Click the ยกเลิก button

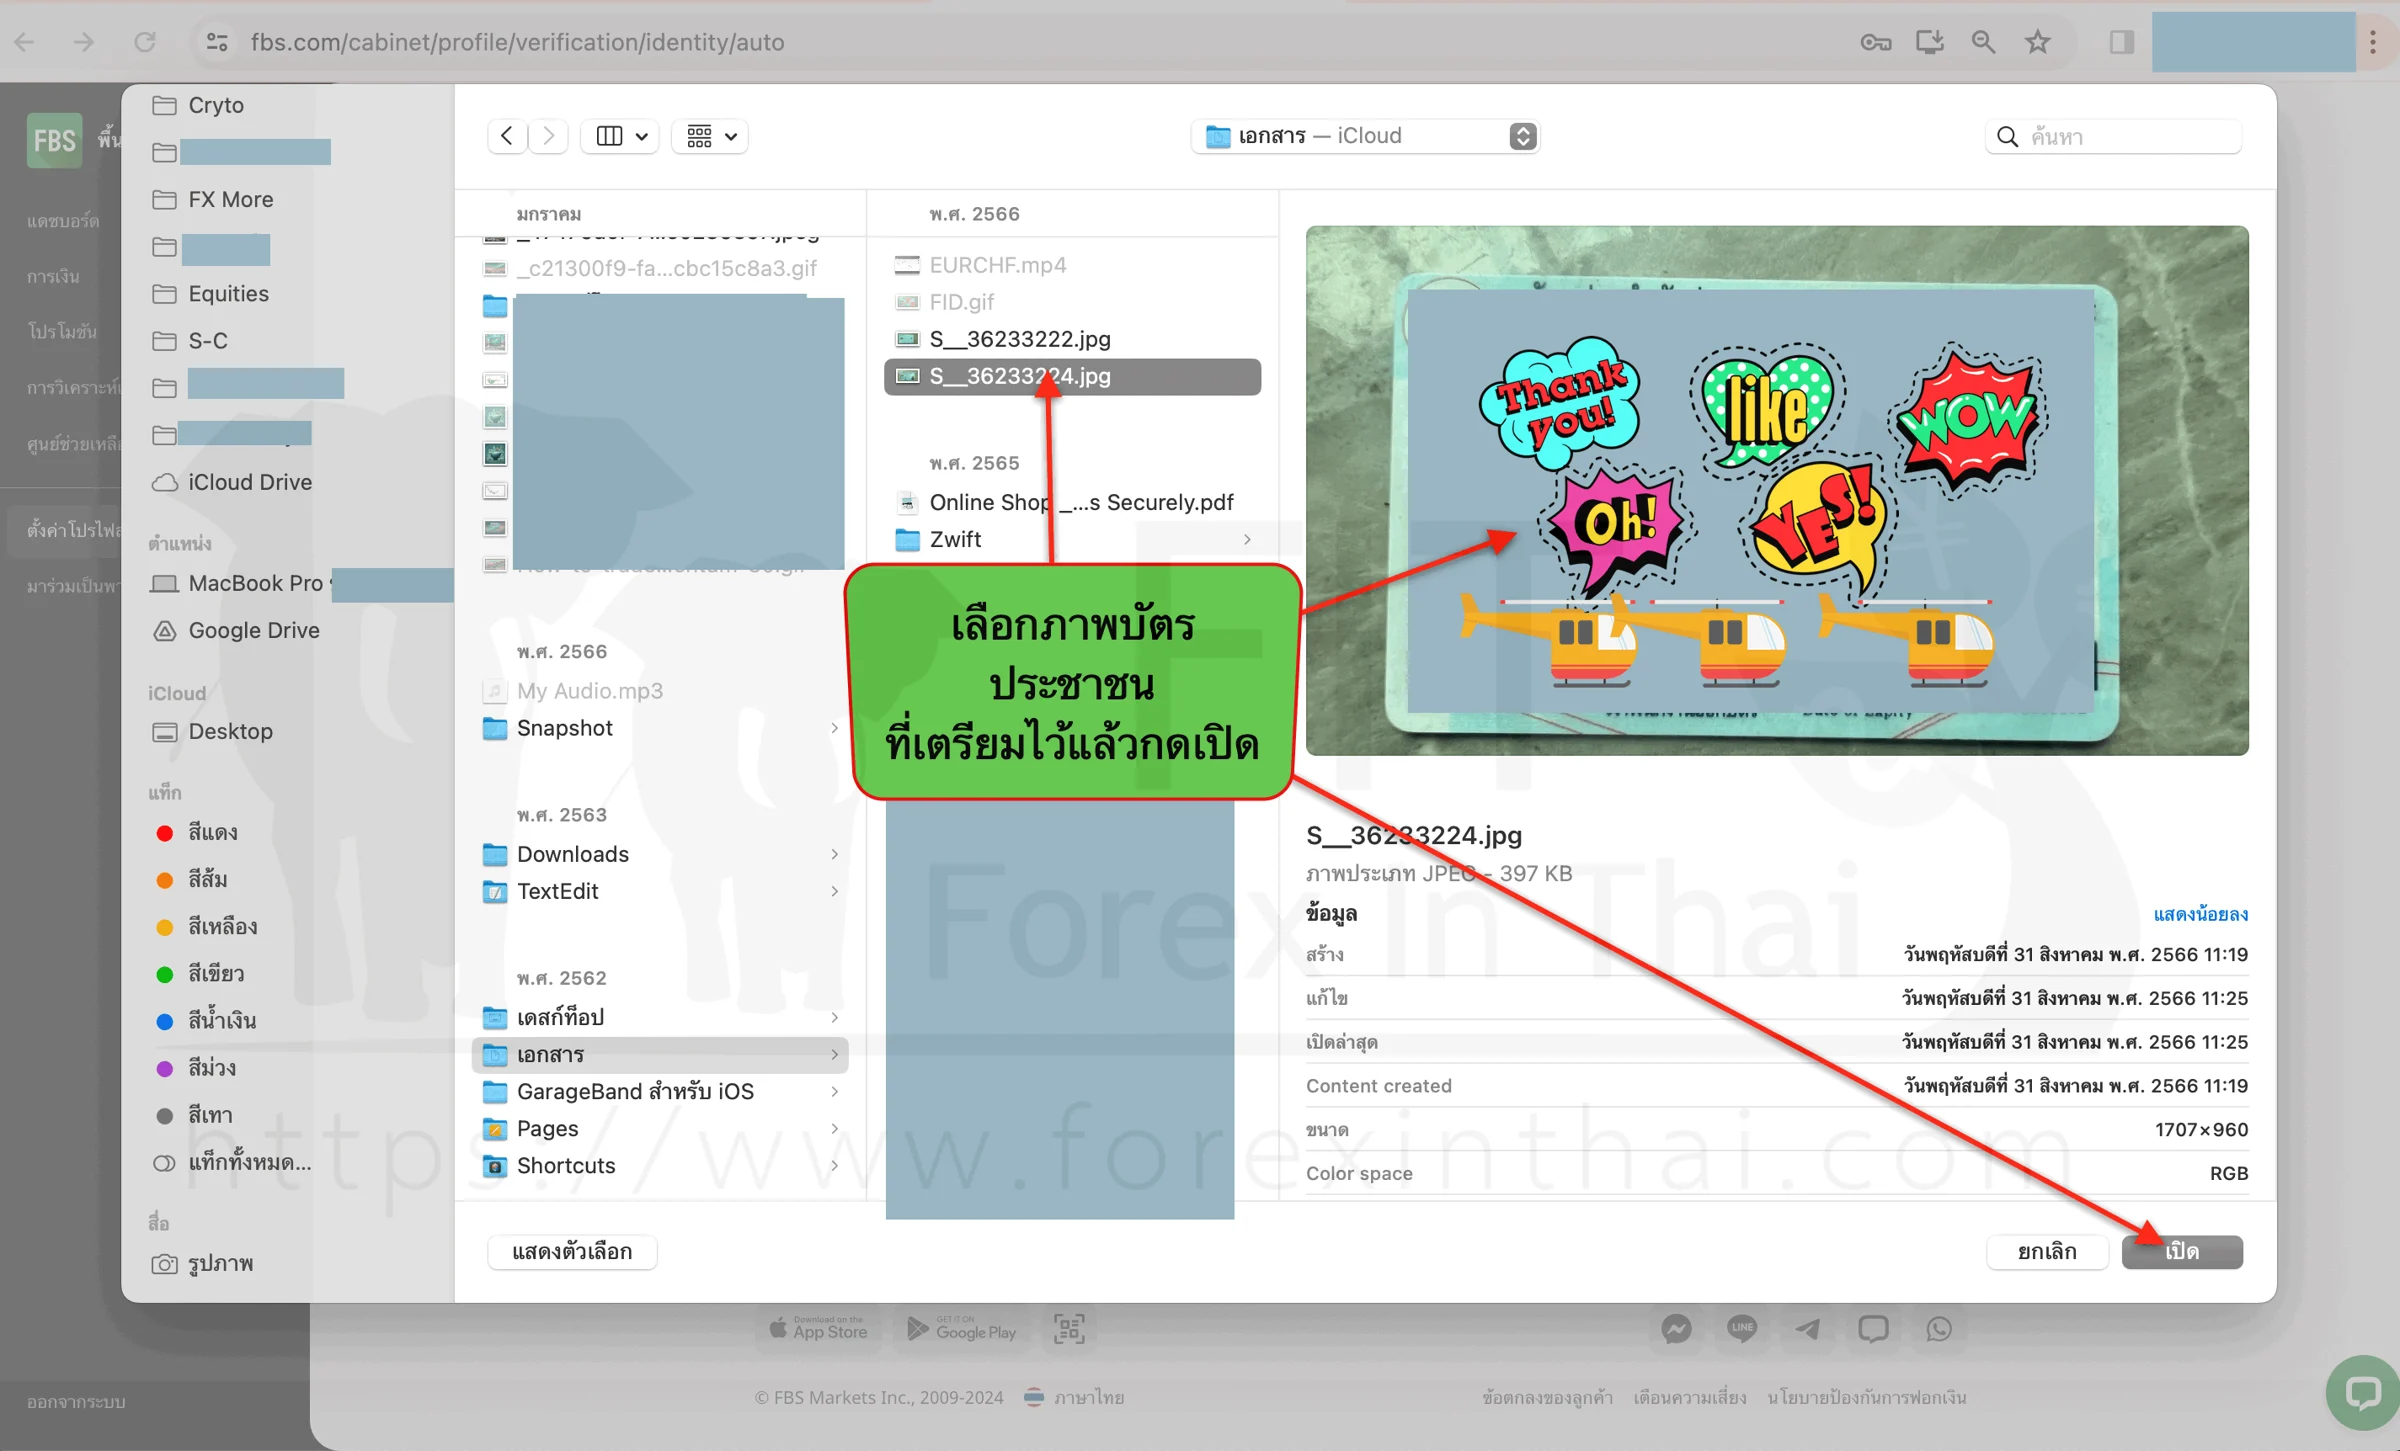(x=2047, y=1252)
